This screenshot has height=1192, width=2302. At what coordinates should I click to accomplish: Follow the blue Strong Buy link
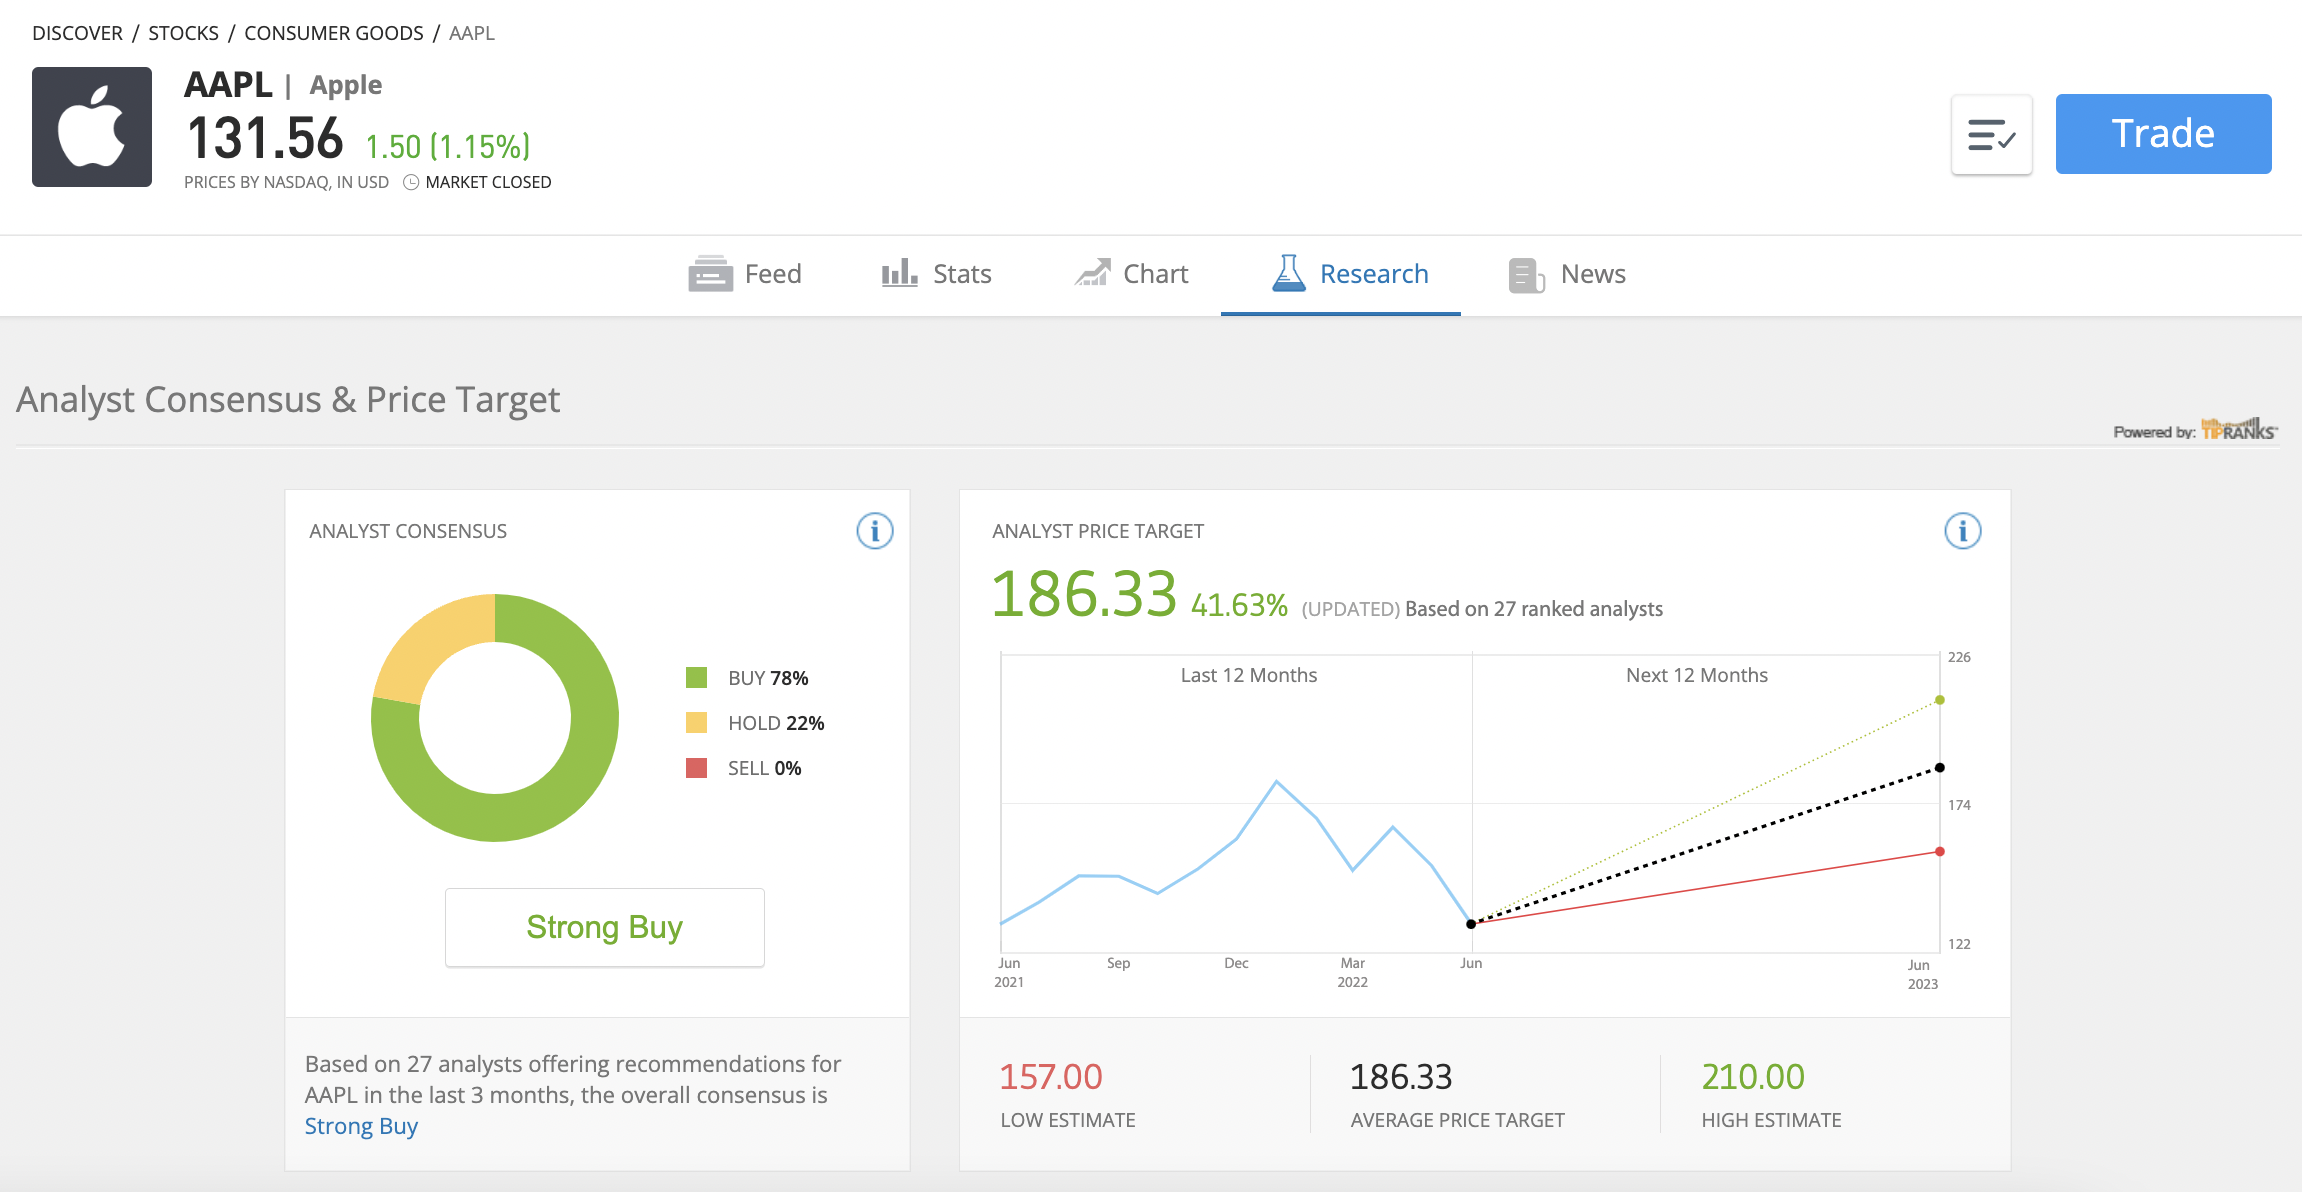pos(361,1126)
